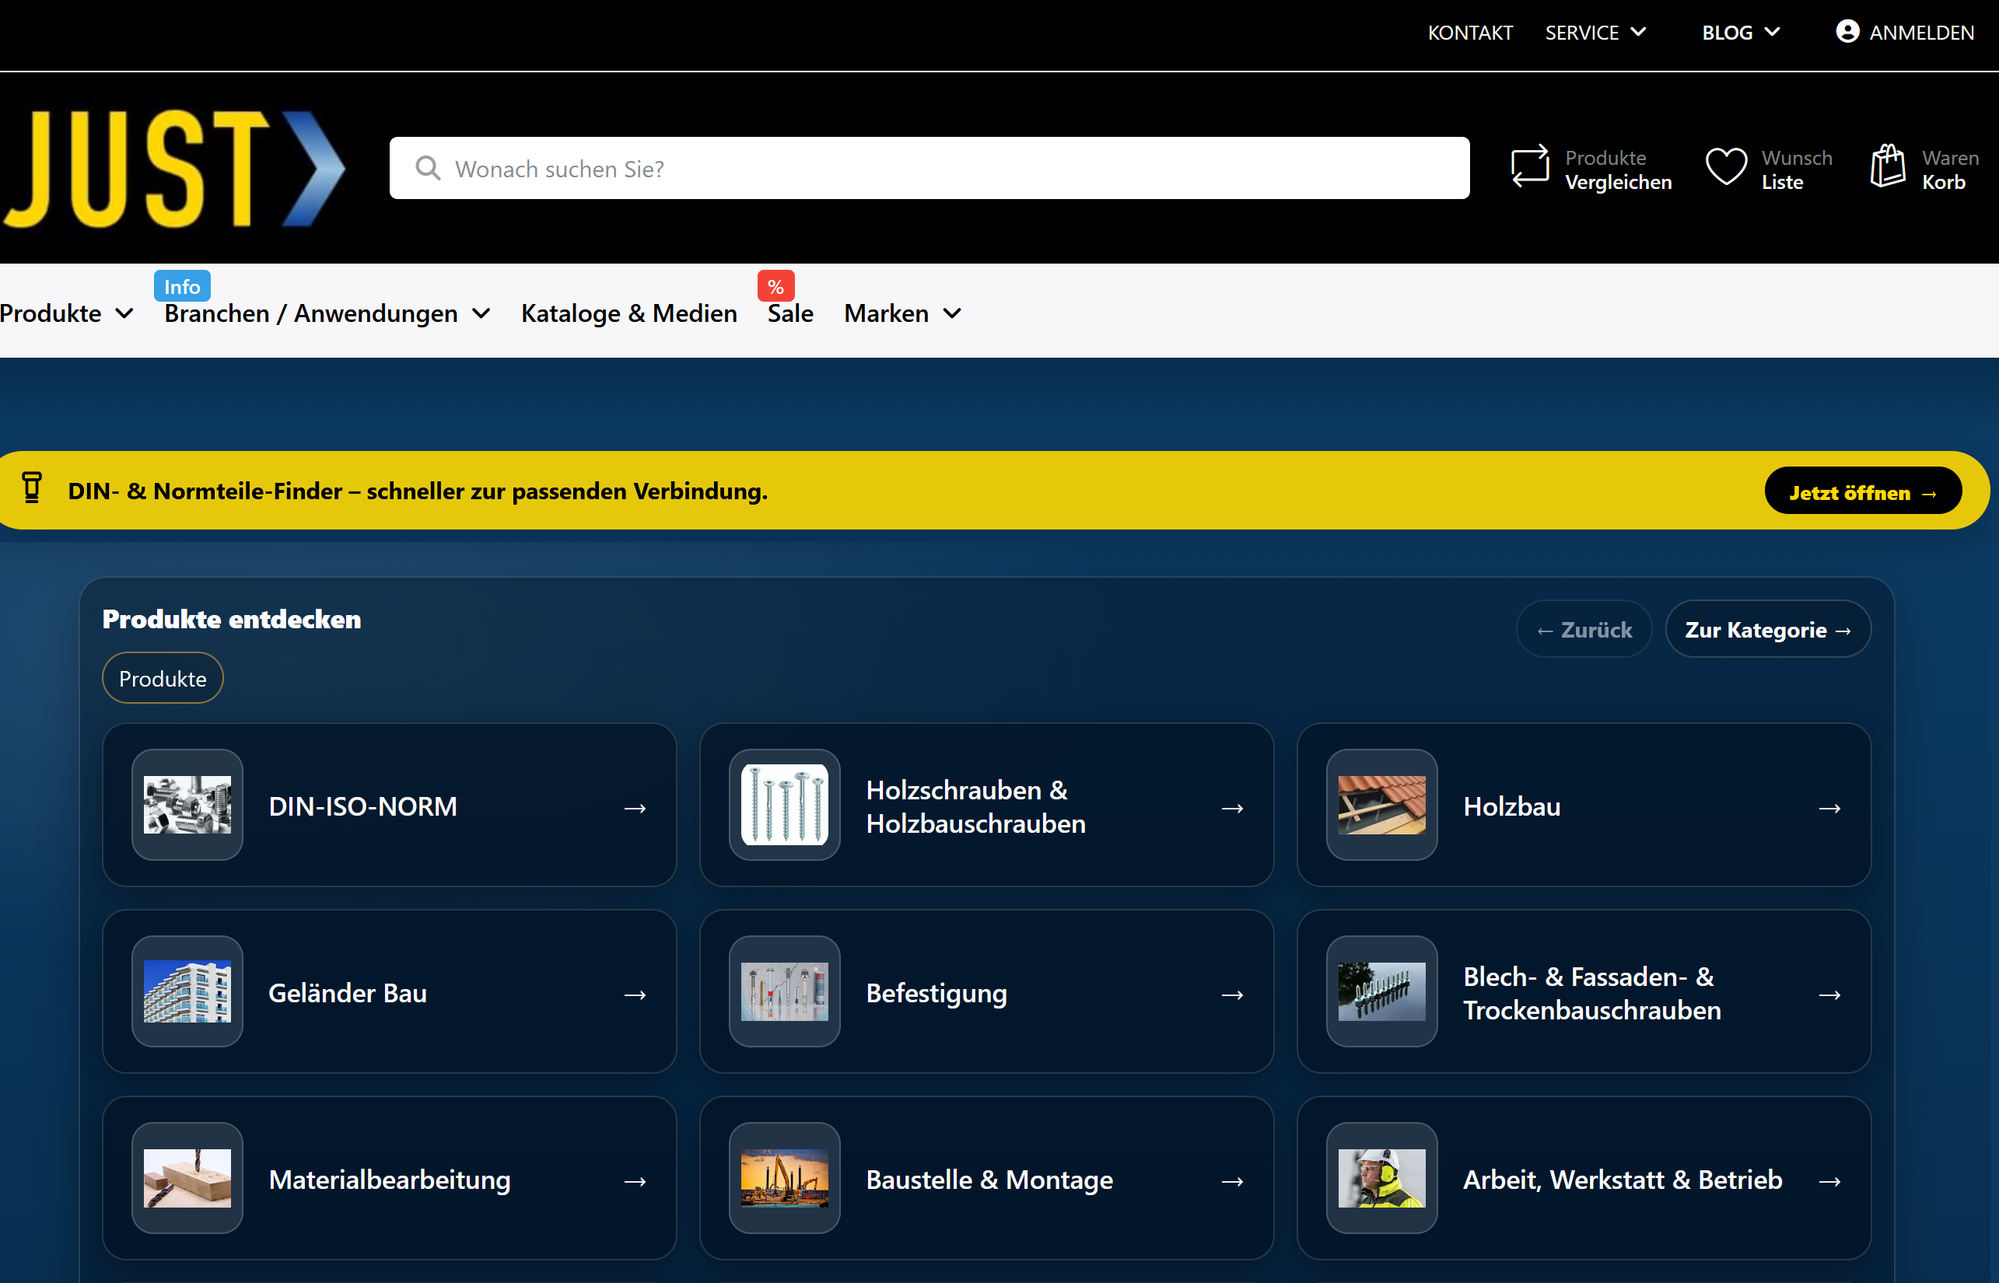This screenshot has height=1283, width=1999.
Task: Expand the Service dropdown chevron
Action: point(1639,32)
